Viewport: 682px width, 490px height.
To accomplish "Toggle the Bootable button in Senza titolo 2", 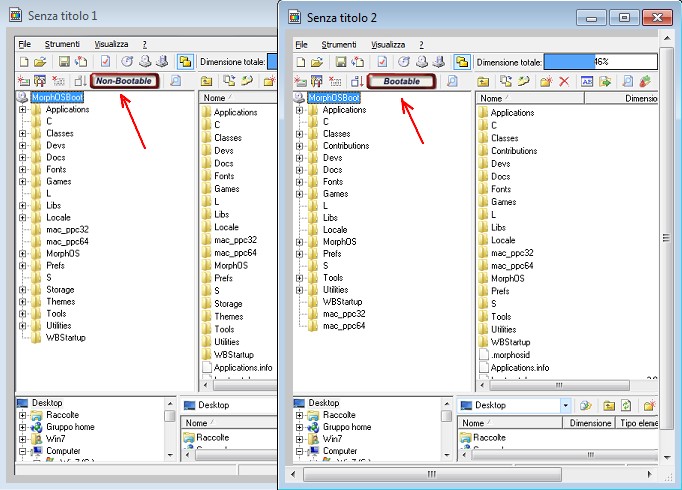I will (407, 81).
